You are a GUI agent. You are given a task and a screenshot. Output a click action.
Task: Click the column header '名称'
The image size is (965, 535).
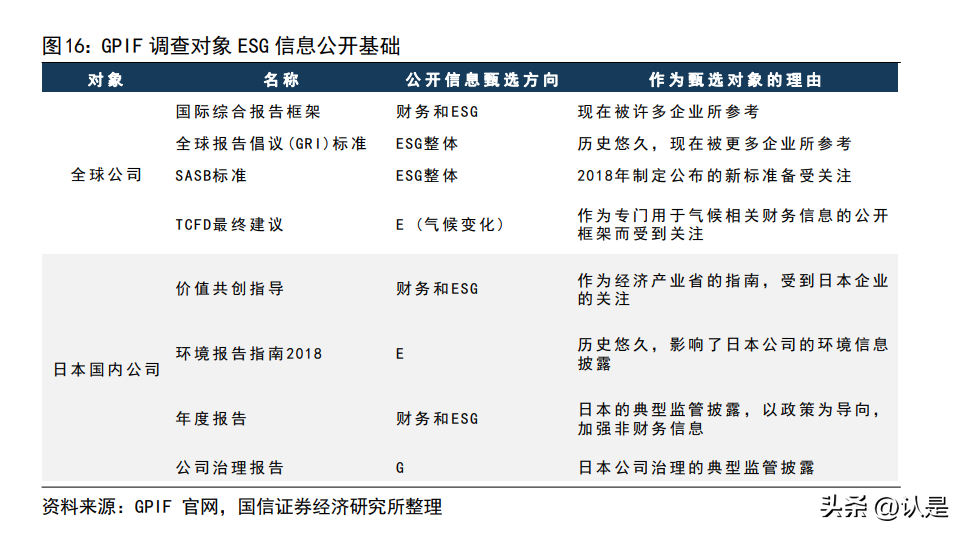(x=281, y=79)
